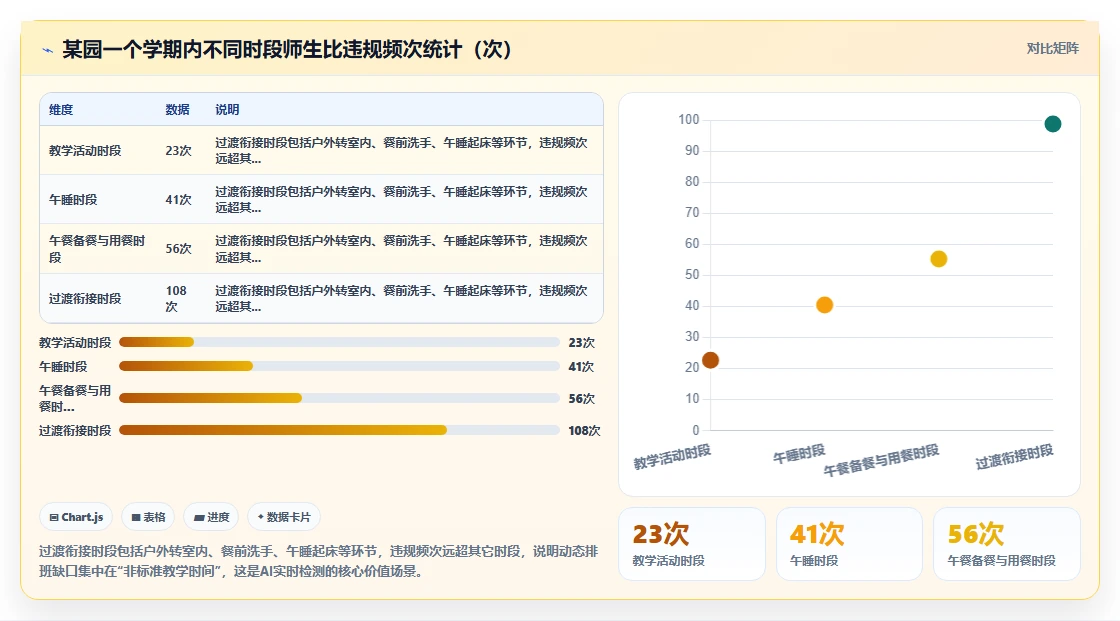This screenshot has width=1120, height=621.
Task: Click the 午餐备餐与用餐时… progress bar
Action: click(x=339, y=398)
